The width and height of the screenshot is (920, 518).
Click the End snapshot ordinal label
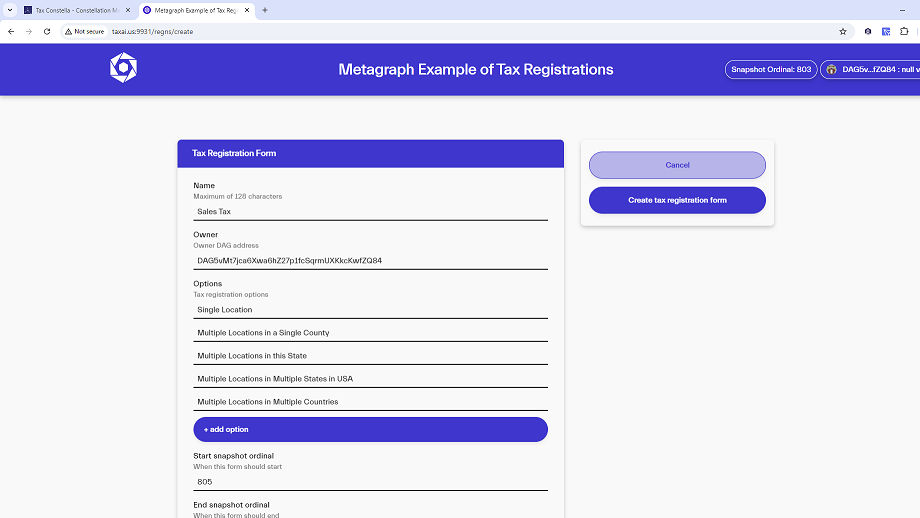tap(231, 505)
